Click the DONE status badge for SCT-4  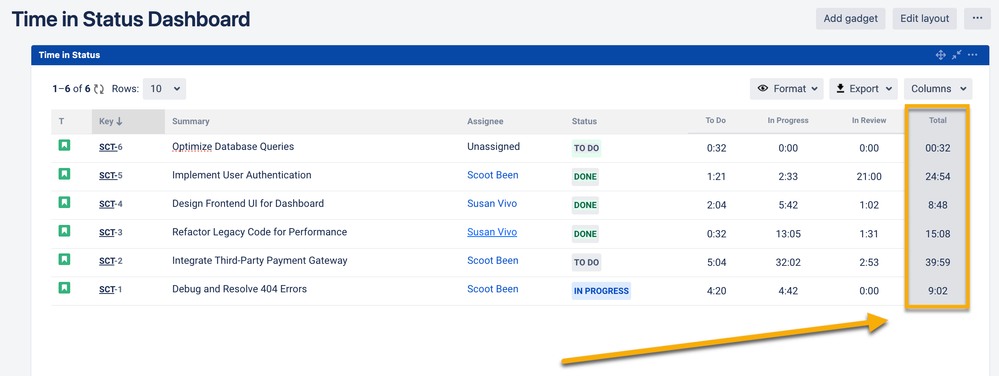click(x=586, y=205)
